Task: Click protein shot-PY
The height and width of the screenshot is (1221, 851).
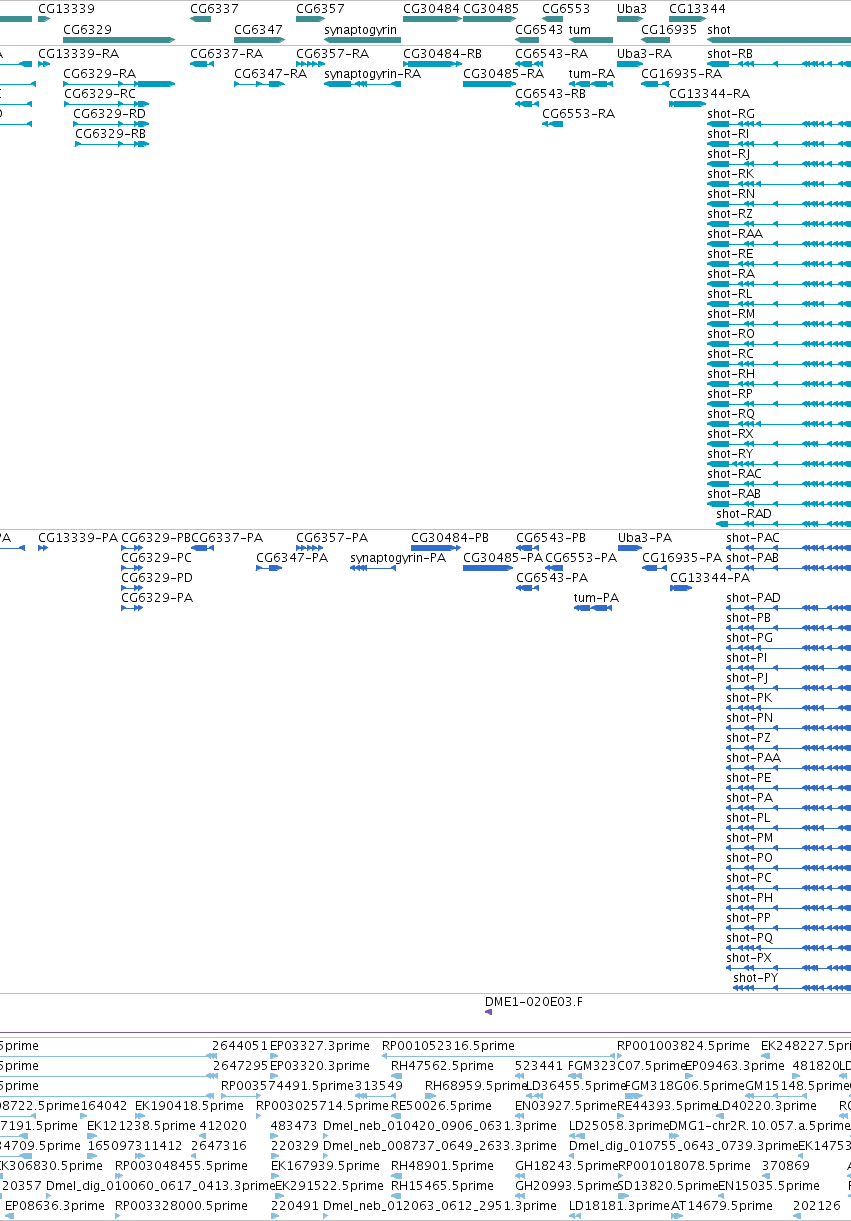Action: pos(755,977)
